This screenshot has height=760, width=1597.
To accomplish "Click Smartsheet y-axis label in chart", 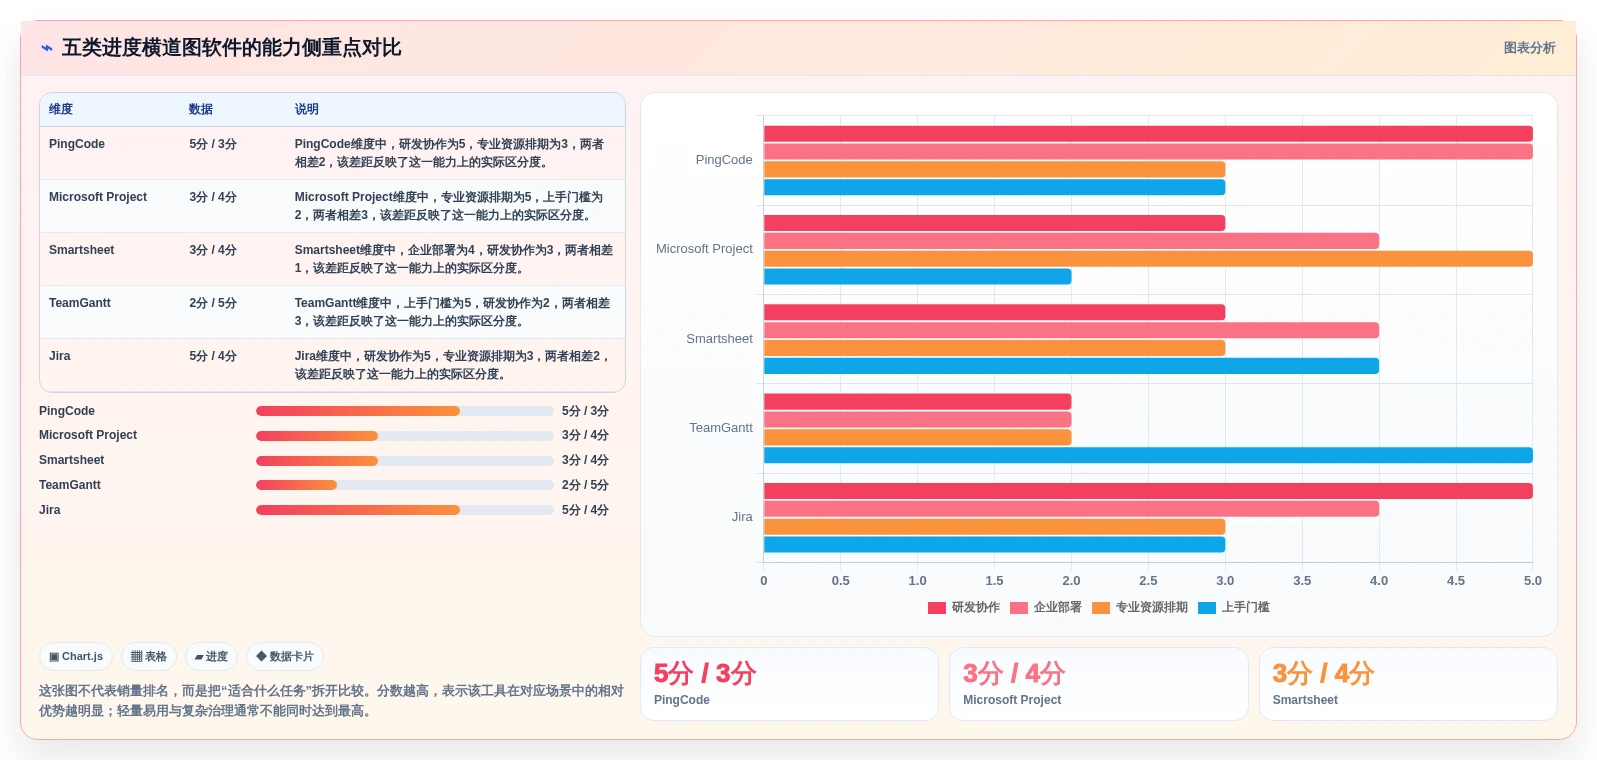I will 719,339.
